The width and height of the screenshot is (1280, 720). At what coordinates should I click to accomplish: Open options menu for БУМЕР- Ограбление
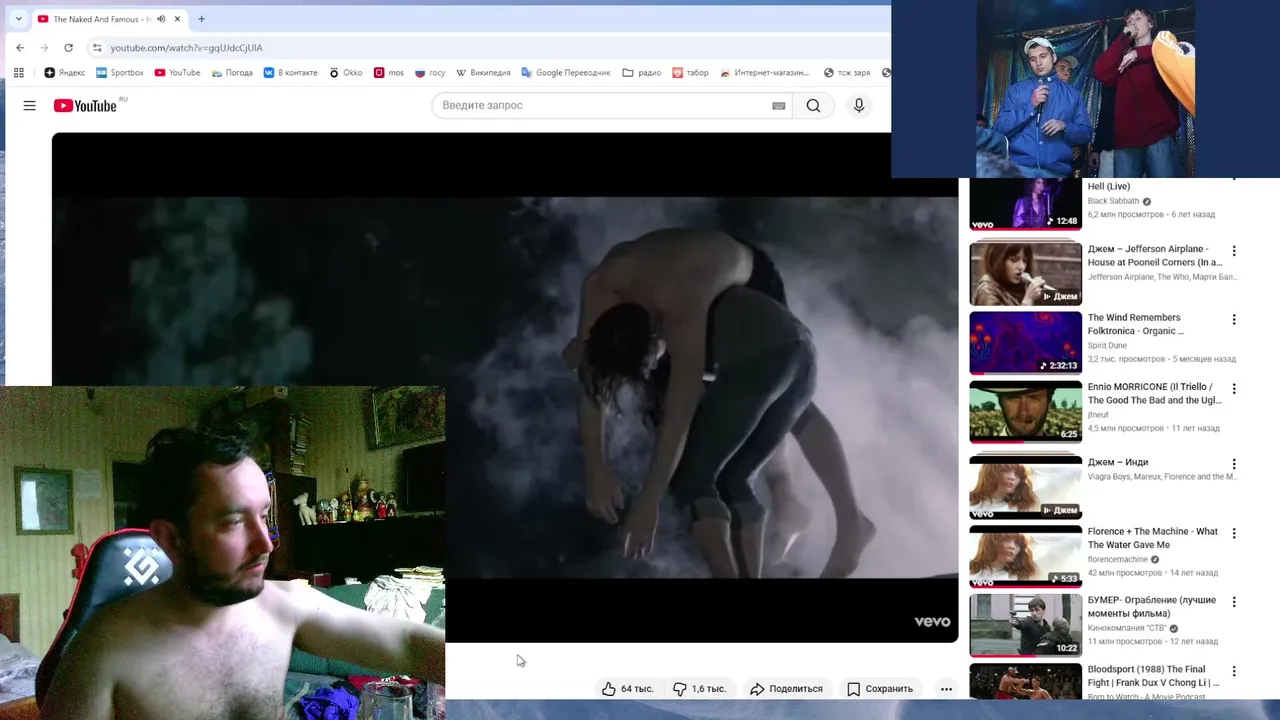pos(1234,602)
